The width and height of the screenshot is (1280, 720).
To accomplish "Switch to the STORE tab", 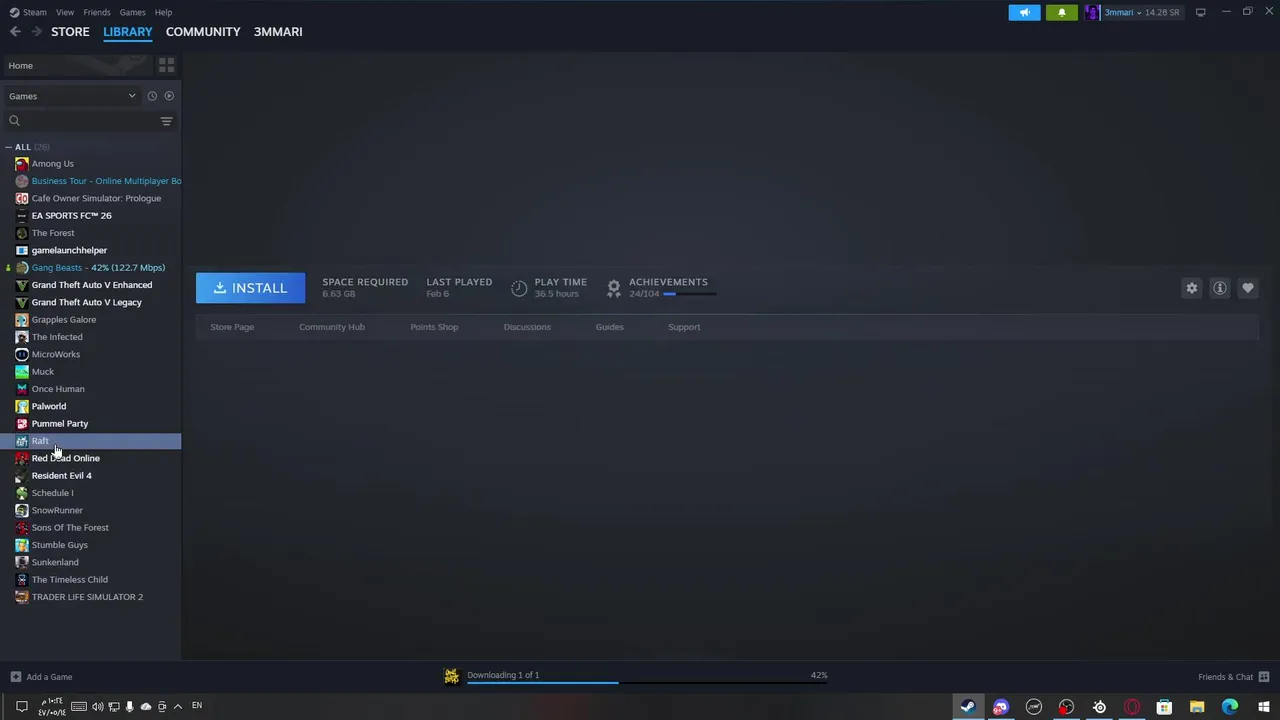I will click(70, 32).
